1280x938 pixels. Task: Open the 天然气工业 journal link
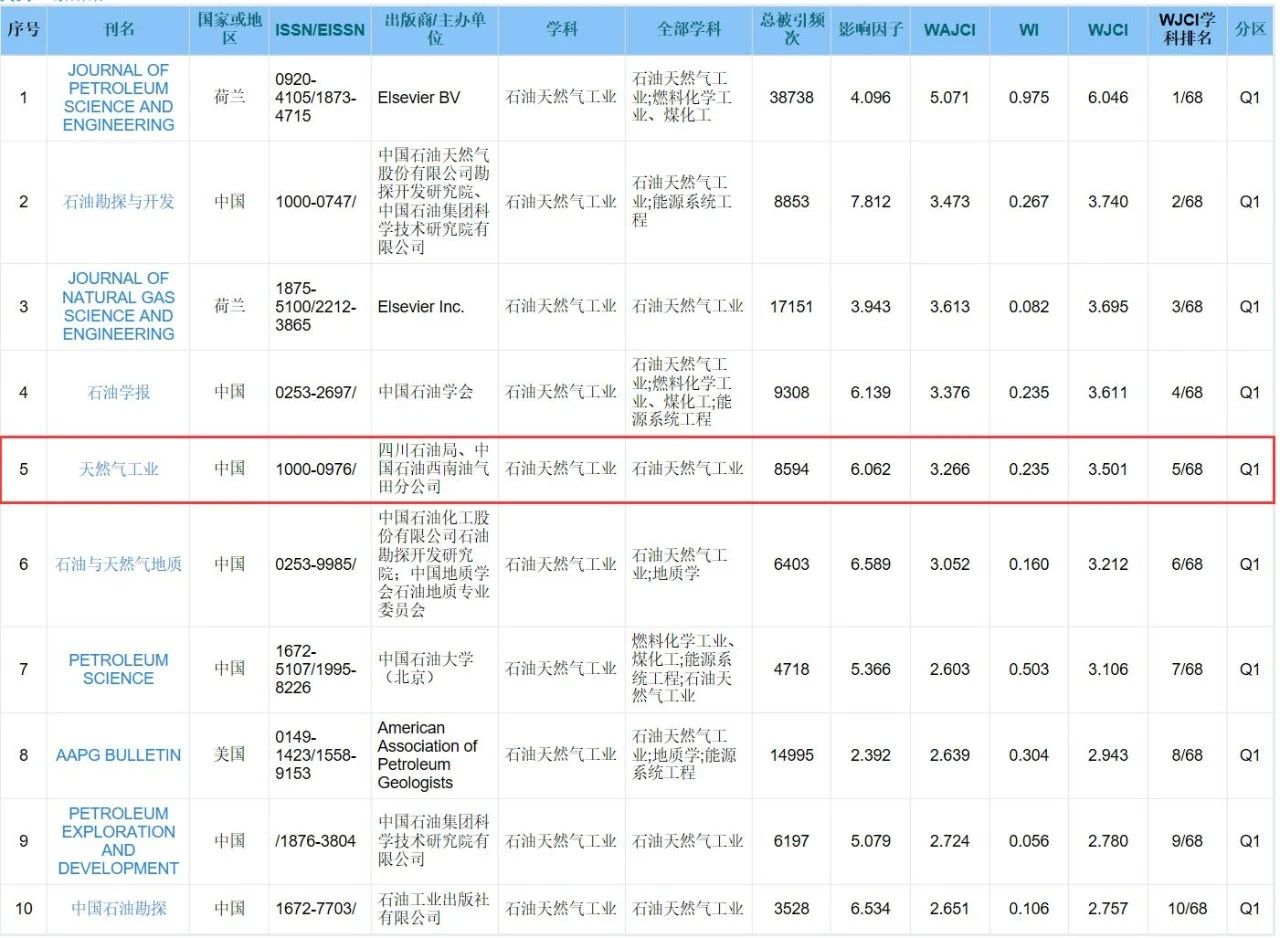pyautogui.click(x=118, y=469)
